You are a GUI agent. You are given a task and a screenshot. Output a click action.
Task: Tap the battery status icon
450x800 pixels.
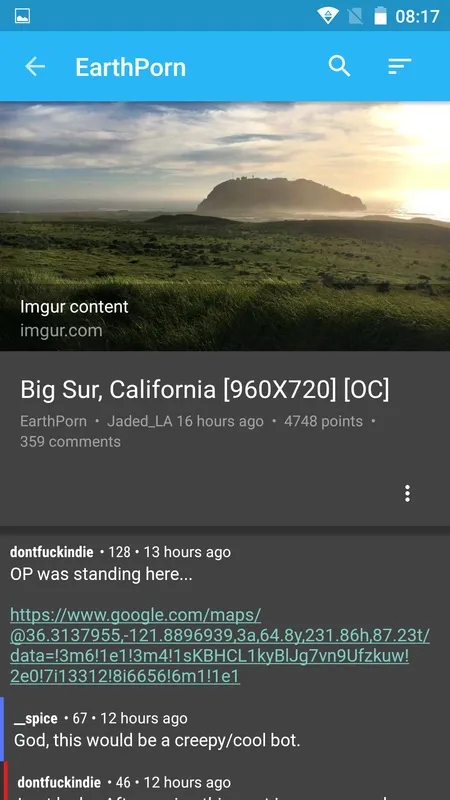click(x=381, y=16)
